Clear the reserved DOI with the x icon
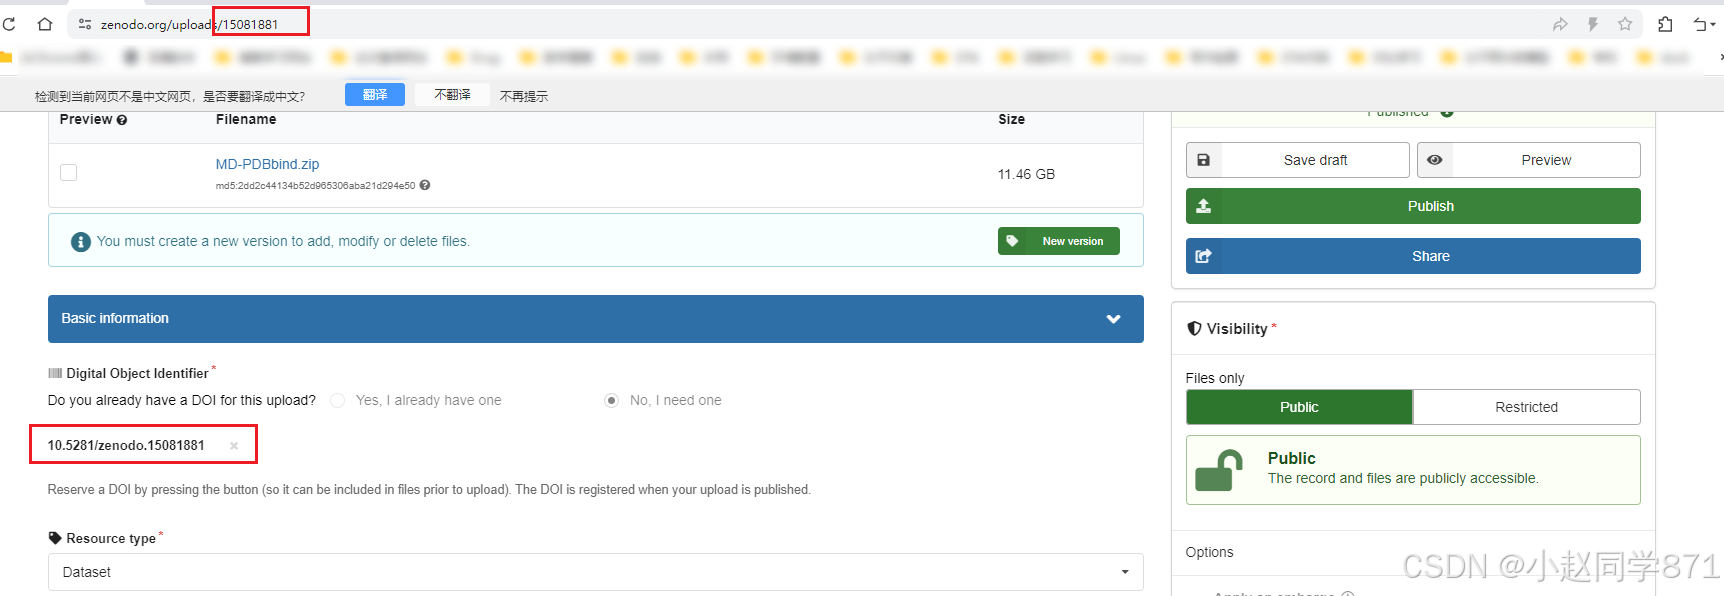This screenshot has width=1724, height=596. point(234,446)
